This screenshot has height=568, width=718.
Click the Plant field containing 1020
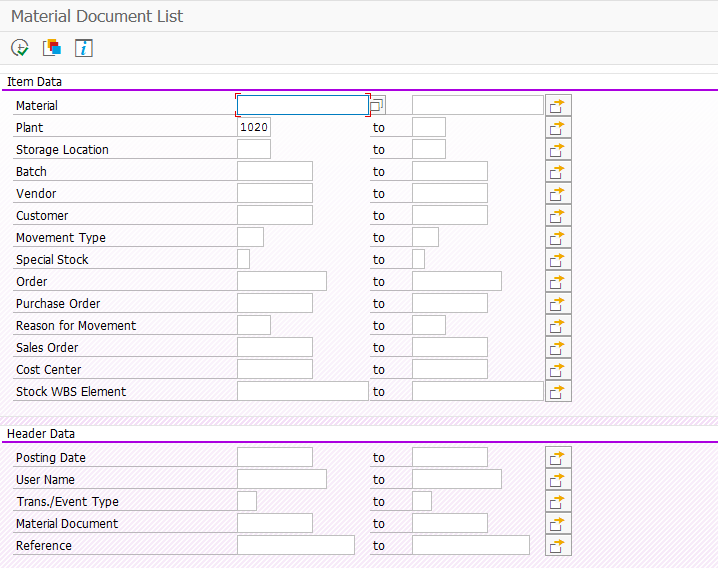point(254,127)
